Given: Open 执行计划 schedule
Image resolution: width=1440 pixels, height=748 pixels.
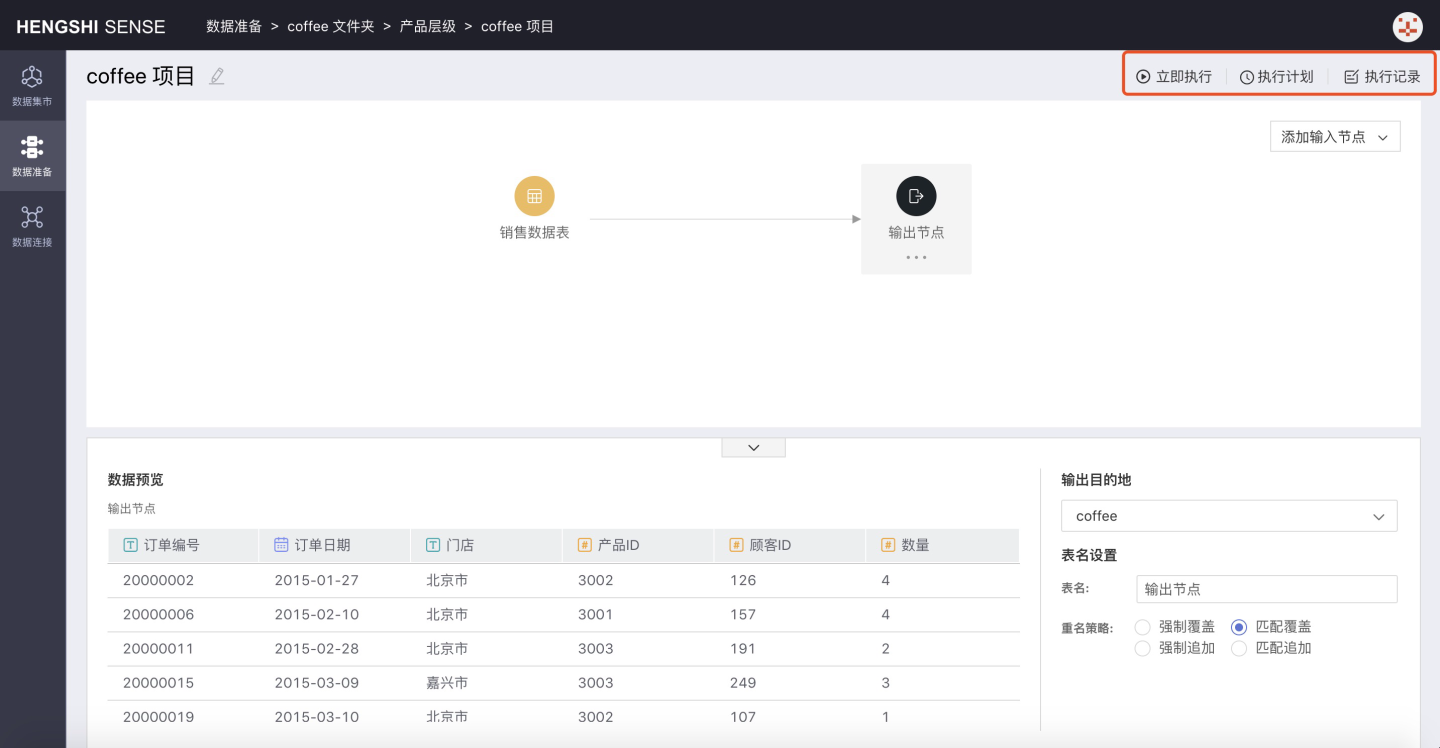Looking at the screenshot, I should pyautogui.click(x=1276, y=77).
